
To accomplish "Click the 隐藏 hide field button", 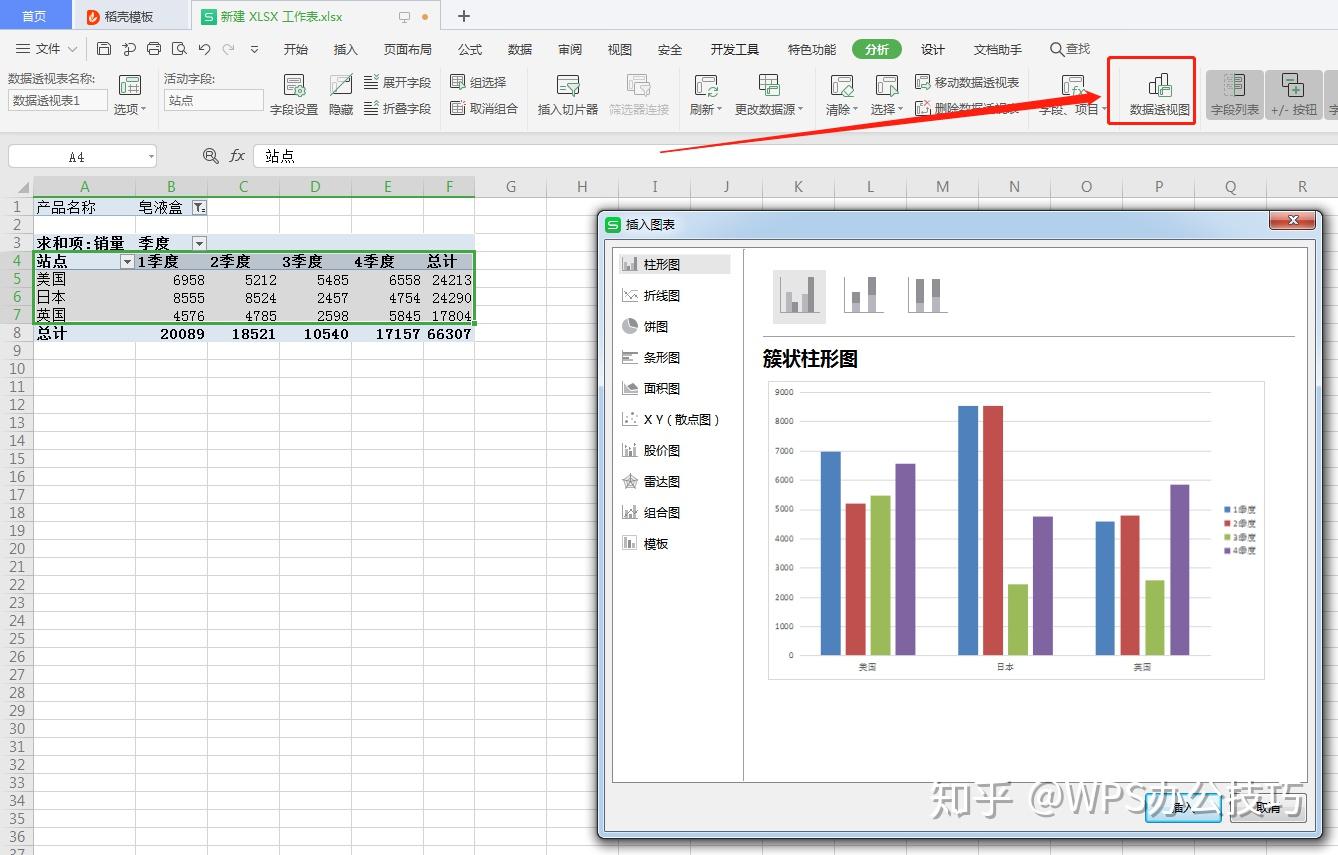I will 341,95.
